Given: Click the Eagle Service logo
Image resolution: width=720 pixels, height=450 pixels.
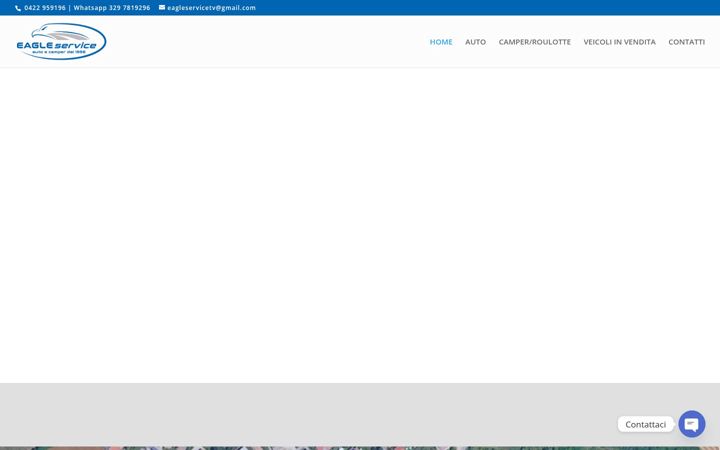Looking at the screenshot, I should (61, 41).
